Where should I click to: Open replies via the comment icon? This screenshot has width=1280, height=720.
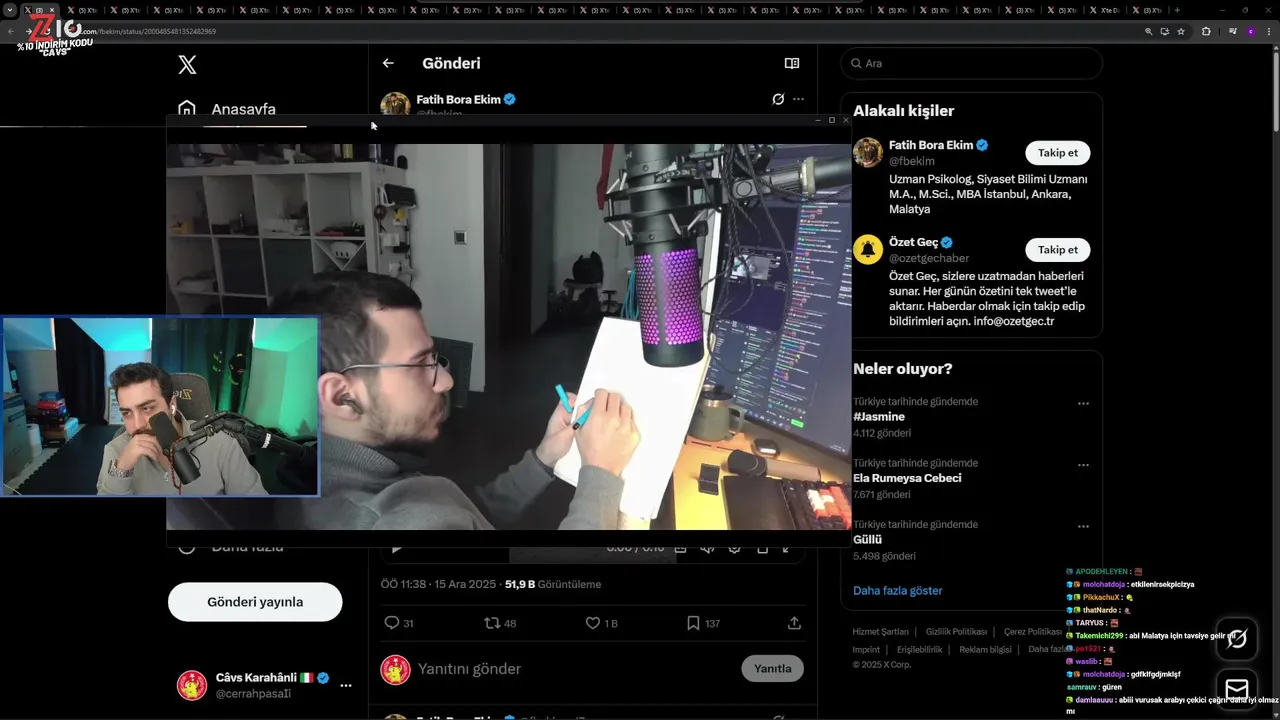click(x=392, y=623)
